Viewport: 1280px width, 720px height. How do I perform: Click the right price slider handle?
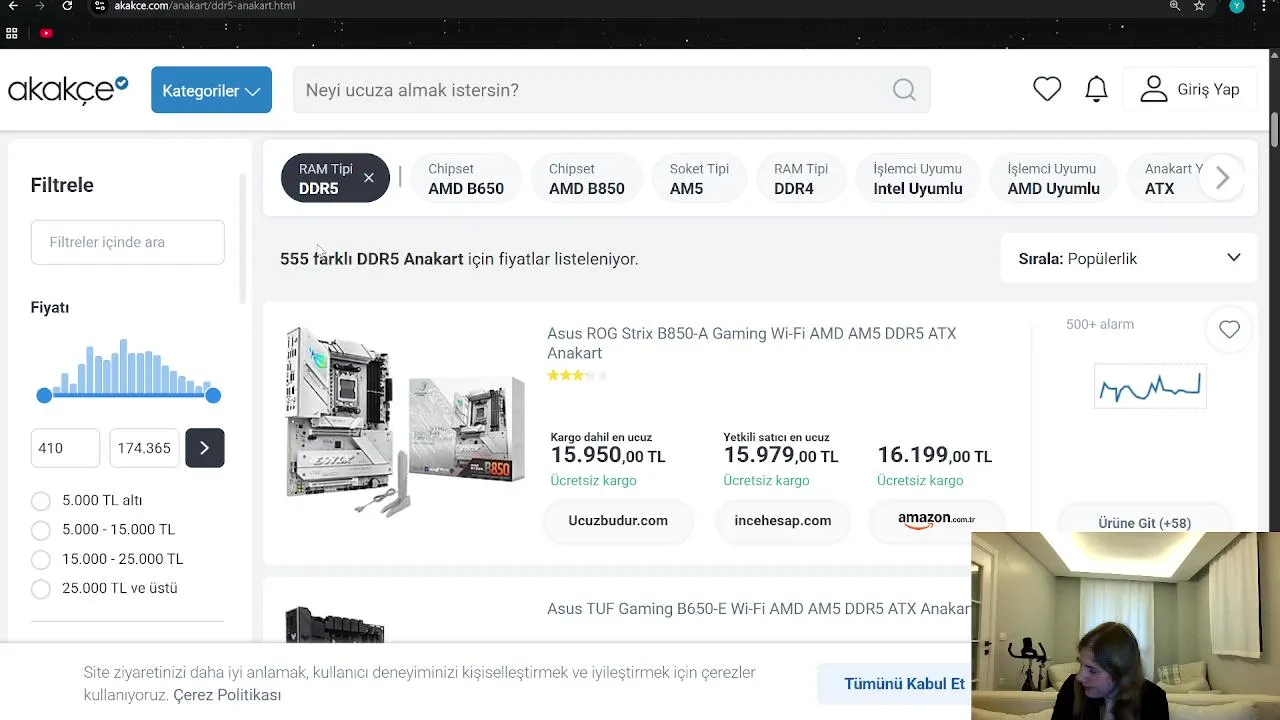pos(213,396)
